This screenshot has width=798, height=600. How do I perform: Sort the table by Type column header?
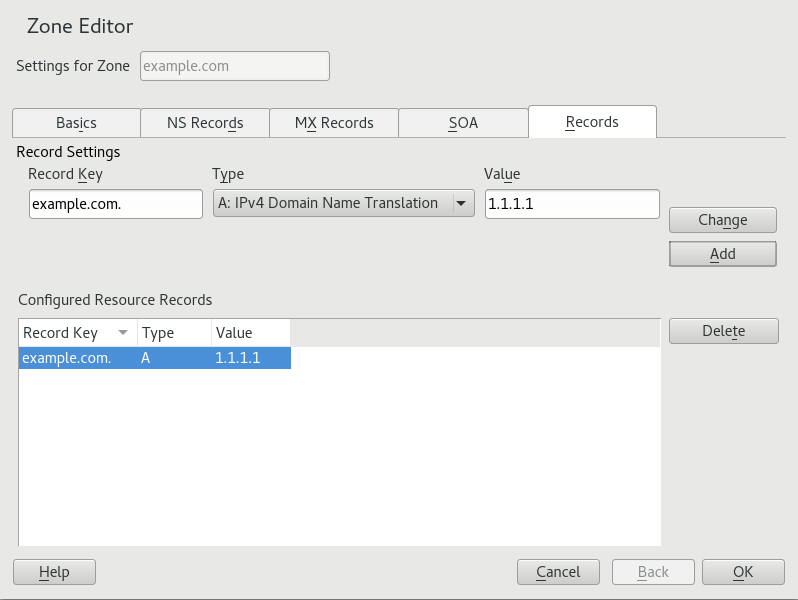tap(173, 333)
